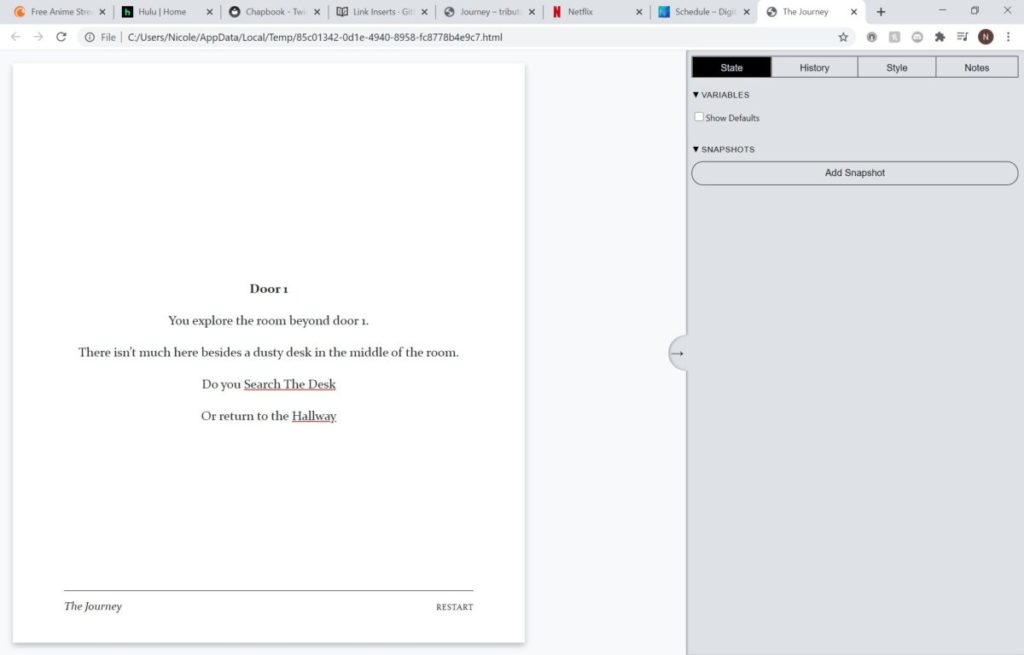Screen dimensions: 1024x655
Task: Click the Add Snapshot button
Action: pos(854,173)
